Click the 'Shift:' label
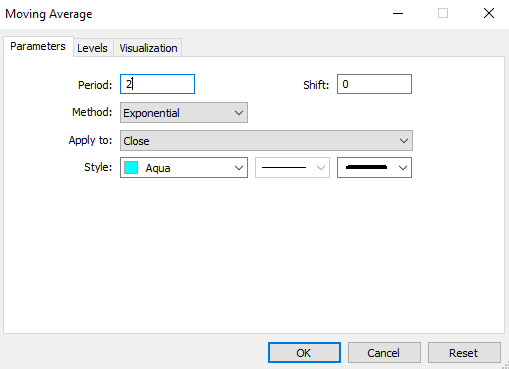 point(316,85)
